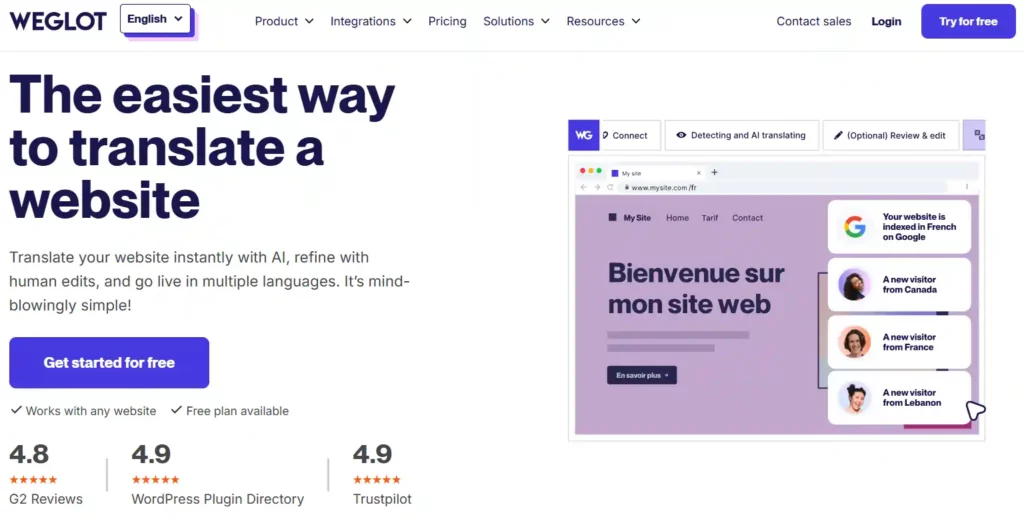Click the Google logo in the notification card
Image resolution: width=1024 pixels, height=519 pixels.
pyautogui.click(x=854, y=227)
